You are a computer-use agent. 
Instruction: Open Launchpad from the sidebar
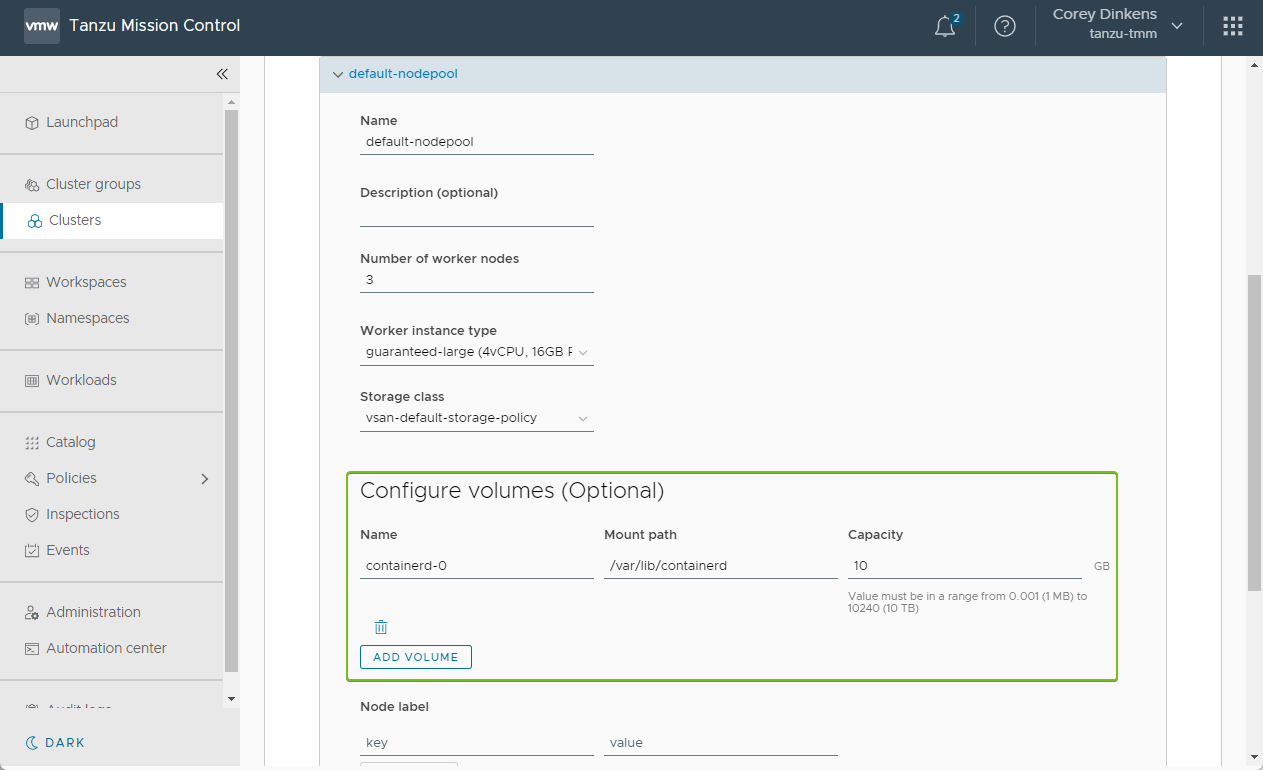click(x=82, y=122)
